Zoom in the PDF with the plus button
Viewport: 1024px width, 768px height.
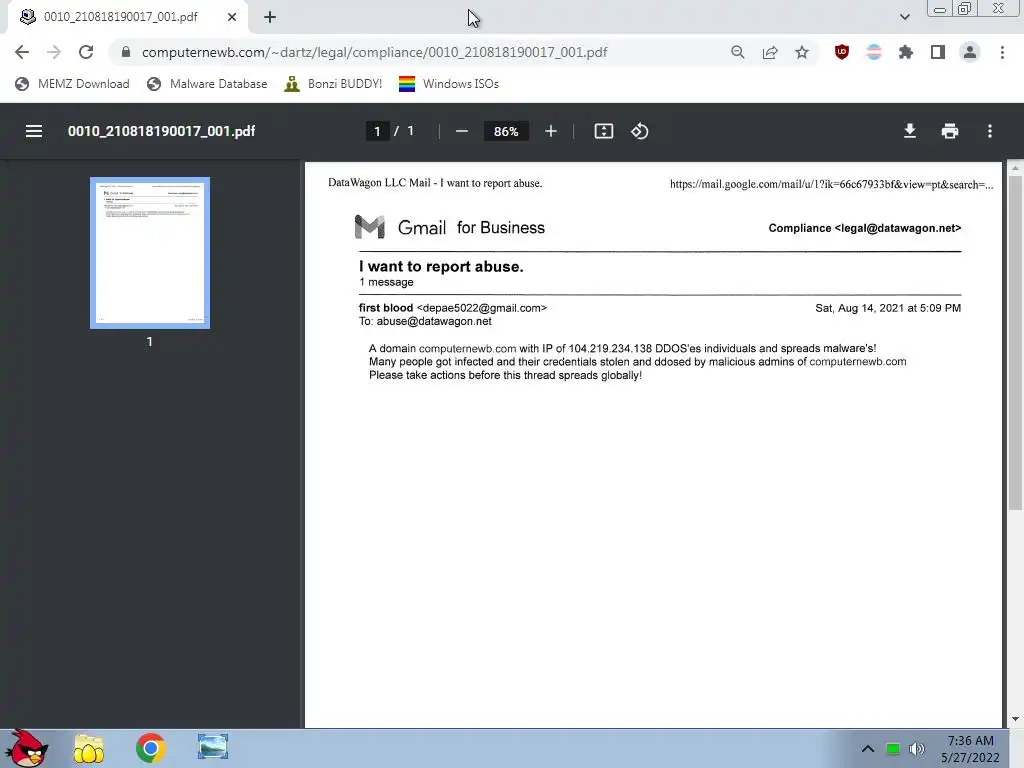[x=551, y=131]
